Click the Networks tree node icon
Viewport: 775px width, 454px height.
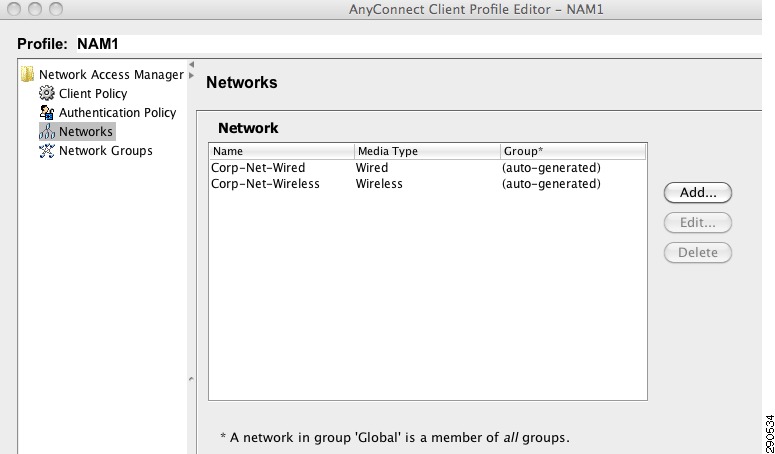point(47,131)
